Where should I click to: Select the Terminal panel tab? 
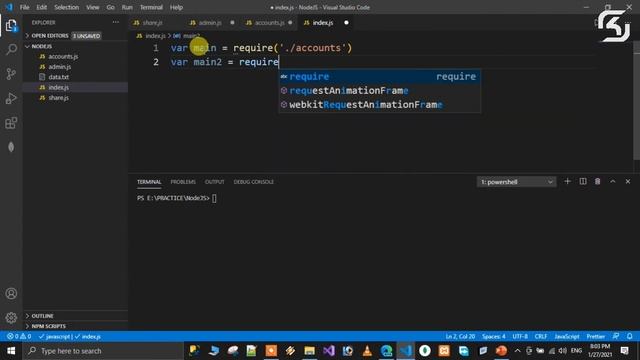coord(149,182)
